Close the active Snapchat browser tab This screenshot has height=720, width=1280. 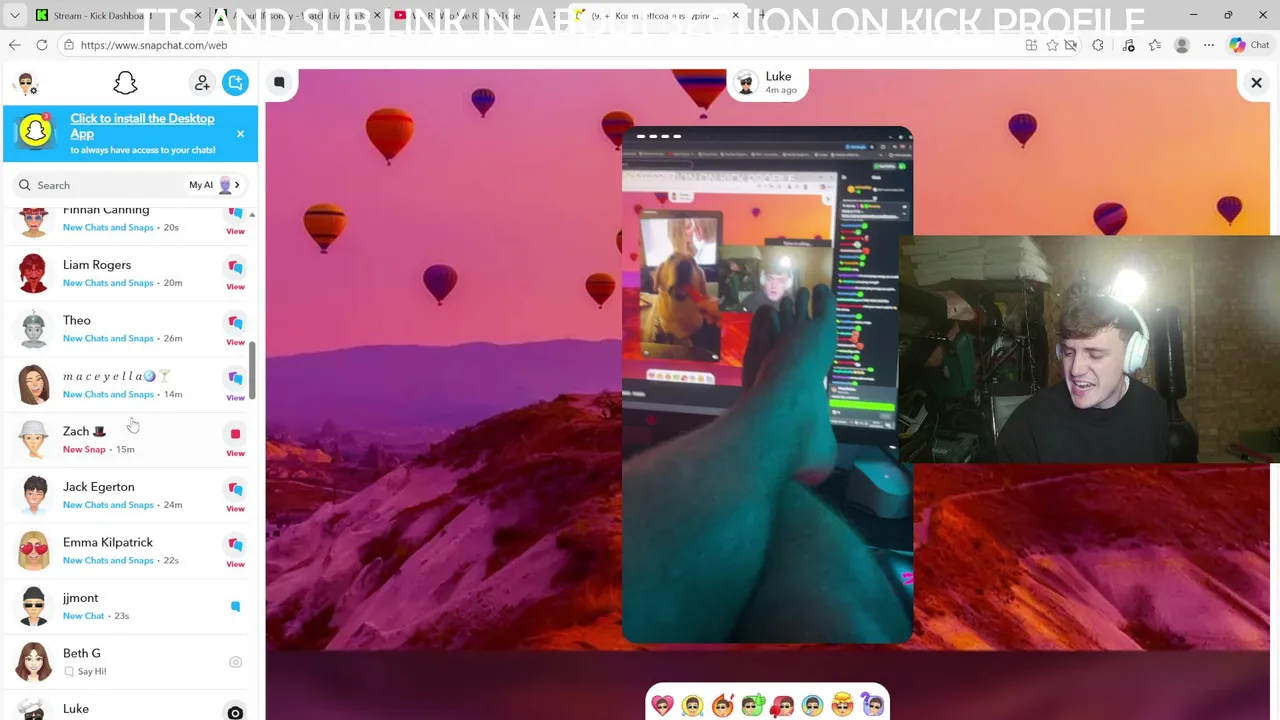pyautogui.click(x=735, y=15)
